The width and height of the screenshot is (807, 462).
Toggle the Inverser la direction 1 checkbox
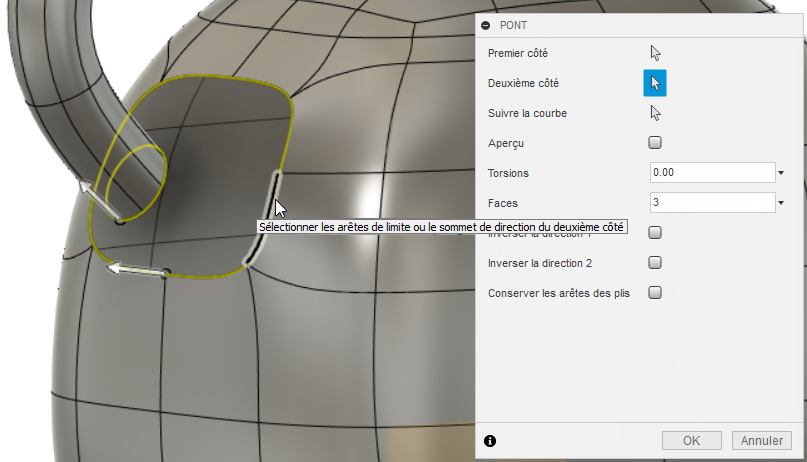click(x=655, y=233)
